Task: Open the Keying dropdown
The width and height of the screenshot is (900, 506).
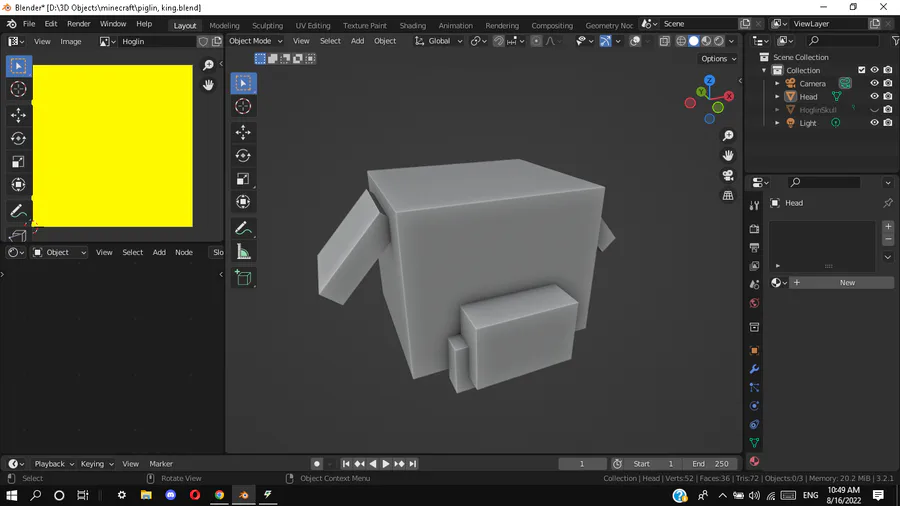Action: [x=97, y=464]
